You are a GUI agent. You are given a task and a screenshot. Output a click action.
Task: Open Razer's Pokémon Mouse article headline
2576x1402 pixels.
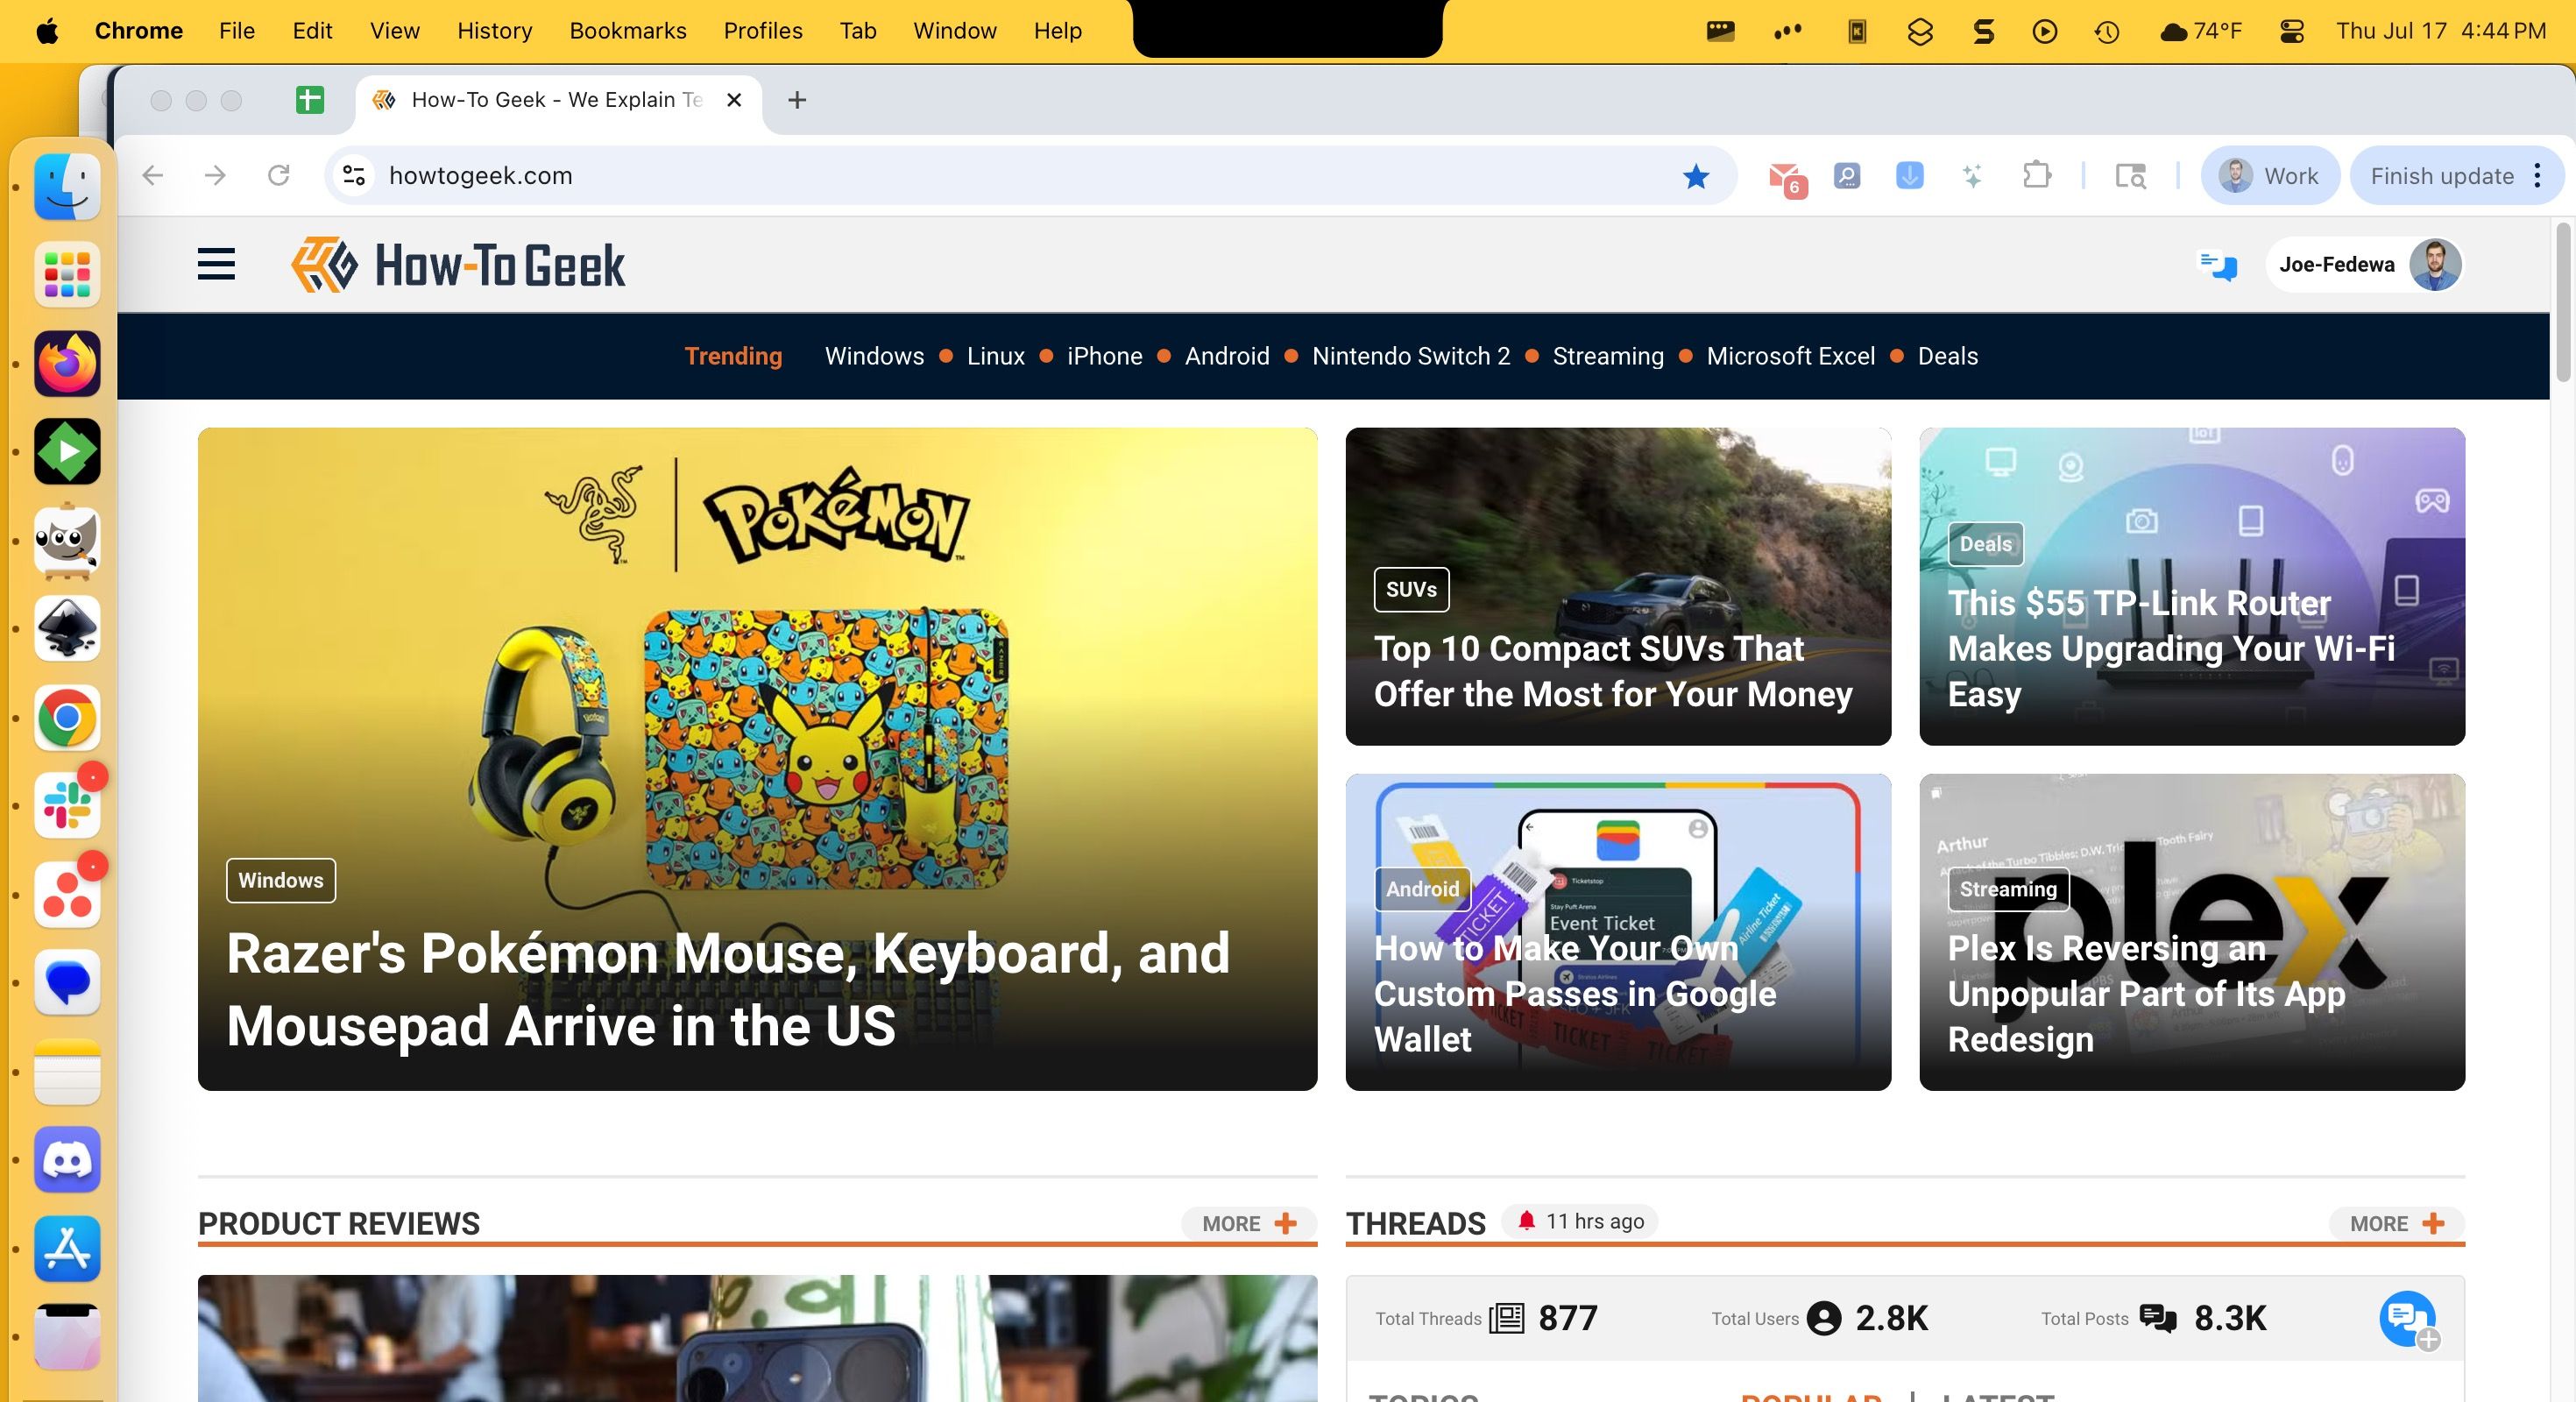(x=727, y=989)
